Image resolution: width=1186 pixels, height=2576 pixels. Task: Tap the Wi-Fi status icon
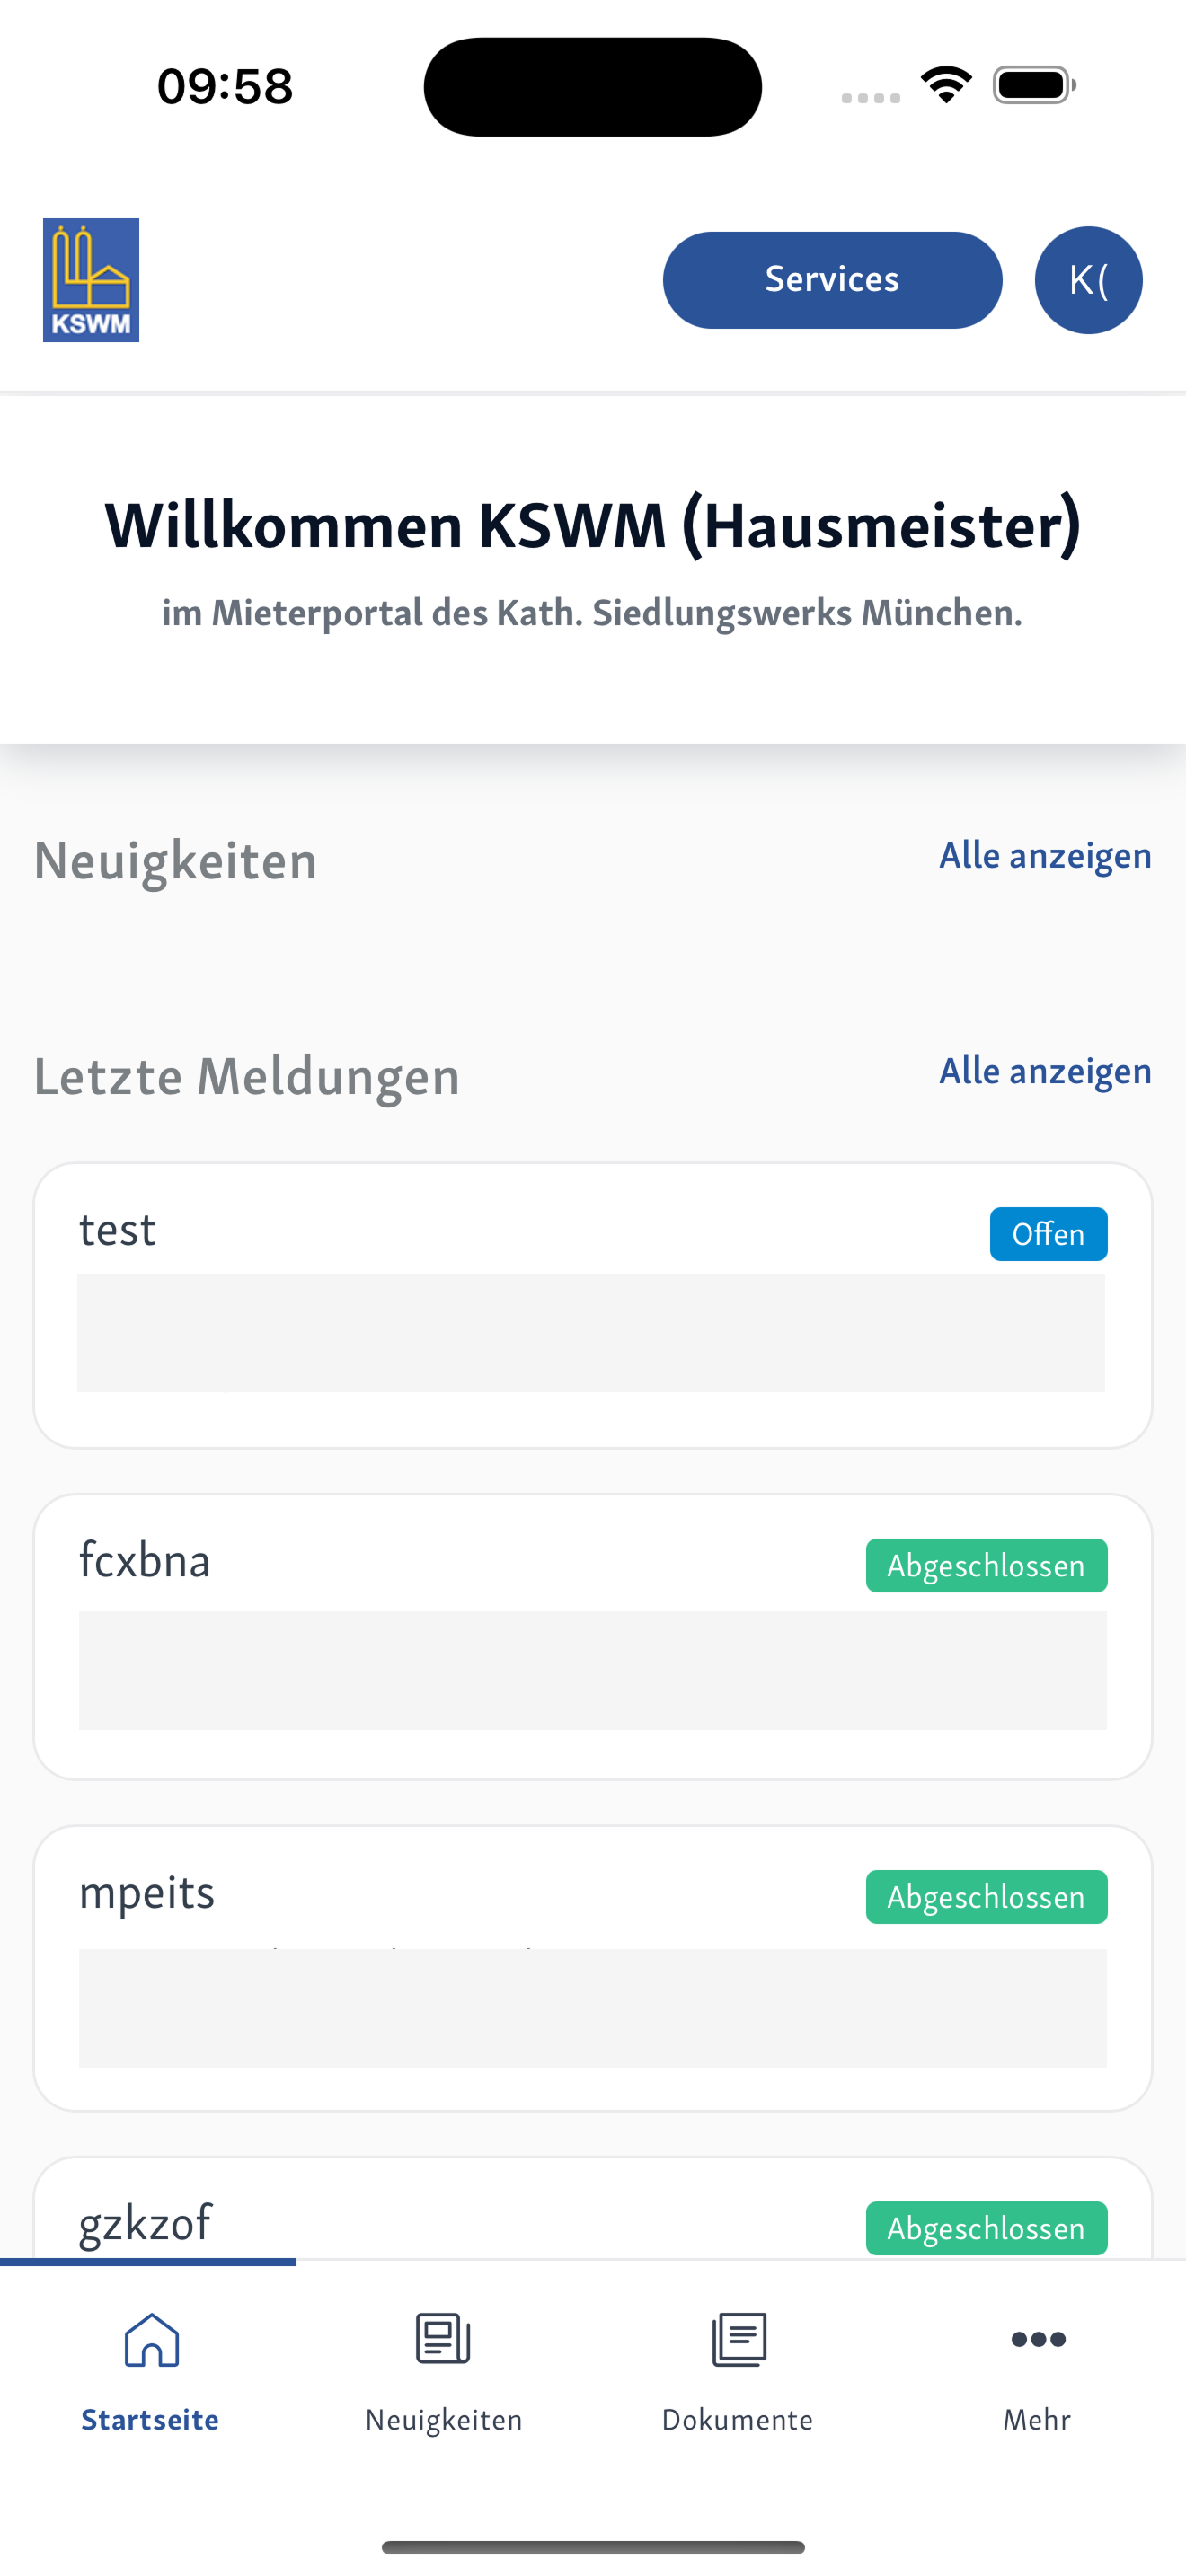point(946,85)
